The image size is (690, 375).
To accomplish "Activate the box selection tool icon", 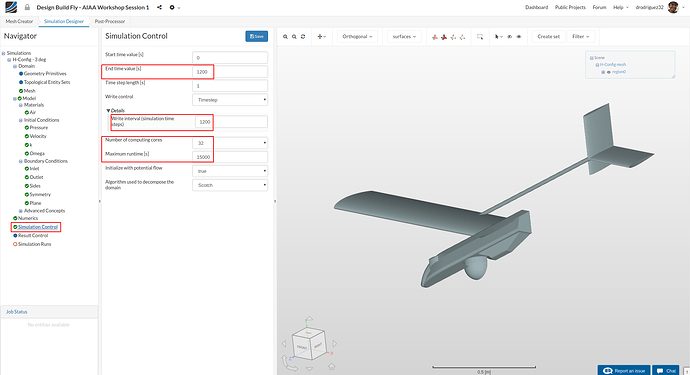I will tap(480, 37).
